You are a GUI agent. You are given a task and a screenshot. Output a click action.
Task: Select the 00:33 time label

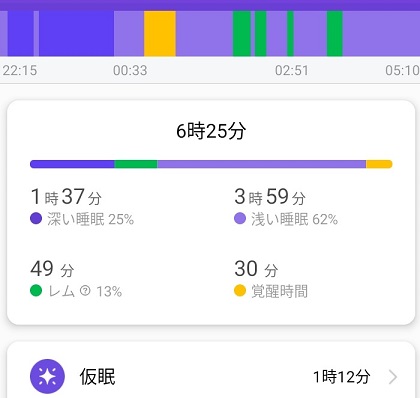(x=130, y=70)
